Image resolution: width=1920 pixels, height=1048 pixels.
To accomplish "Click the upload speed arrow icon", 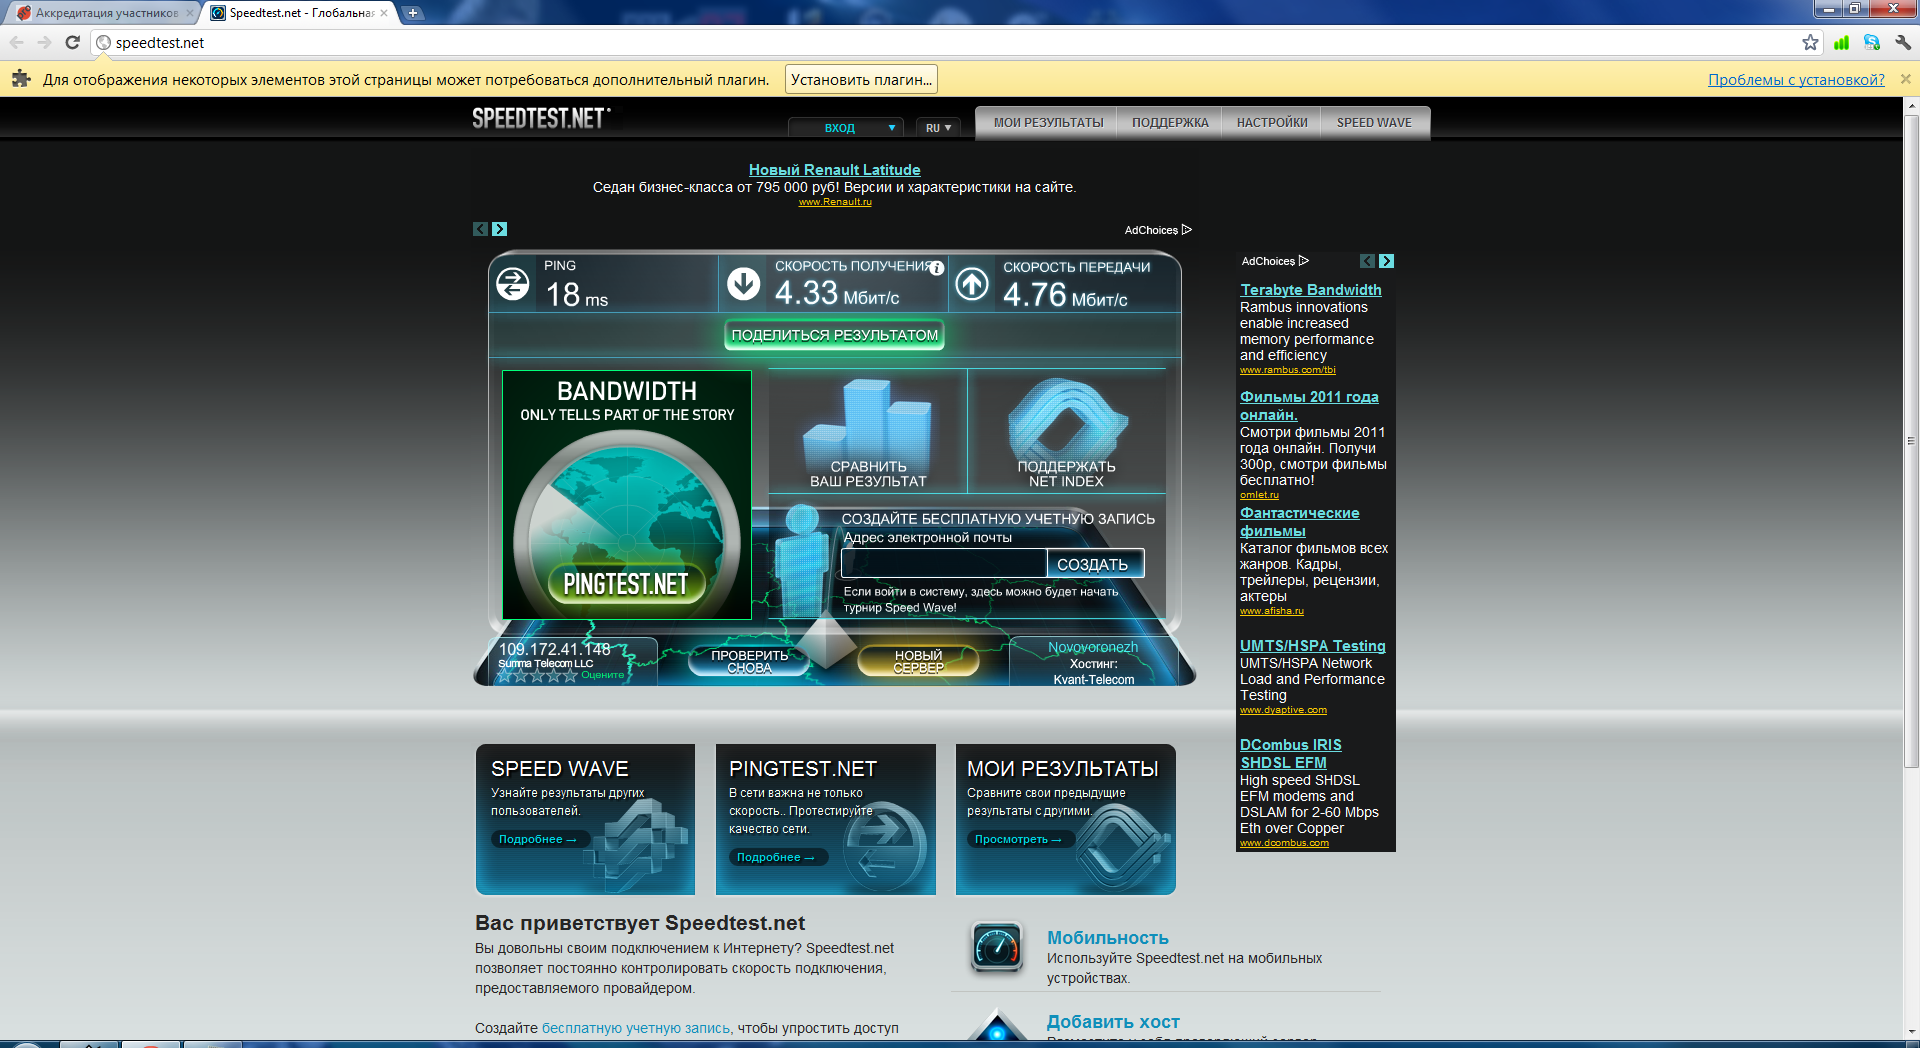I will point(971,284).
